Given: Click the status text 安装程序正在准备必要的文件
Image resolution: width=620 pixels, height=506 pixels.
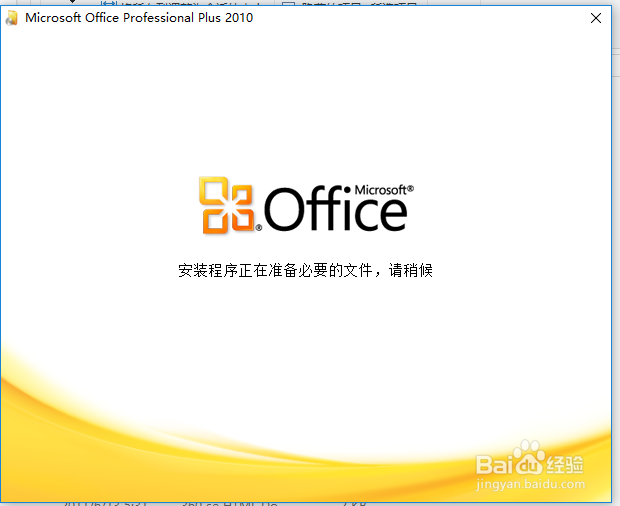Looking at the screenshot, I should 276,270.
